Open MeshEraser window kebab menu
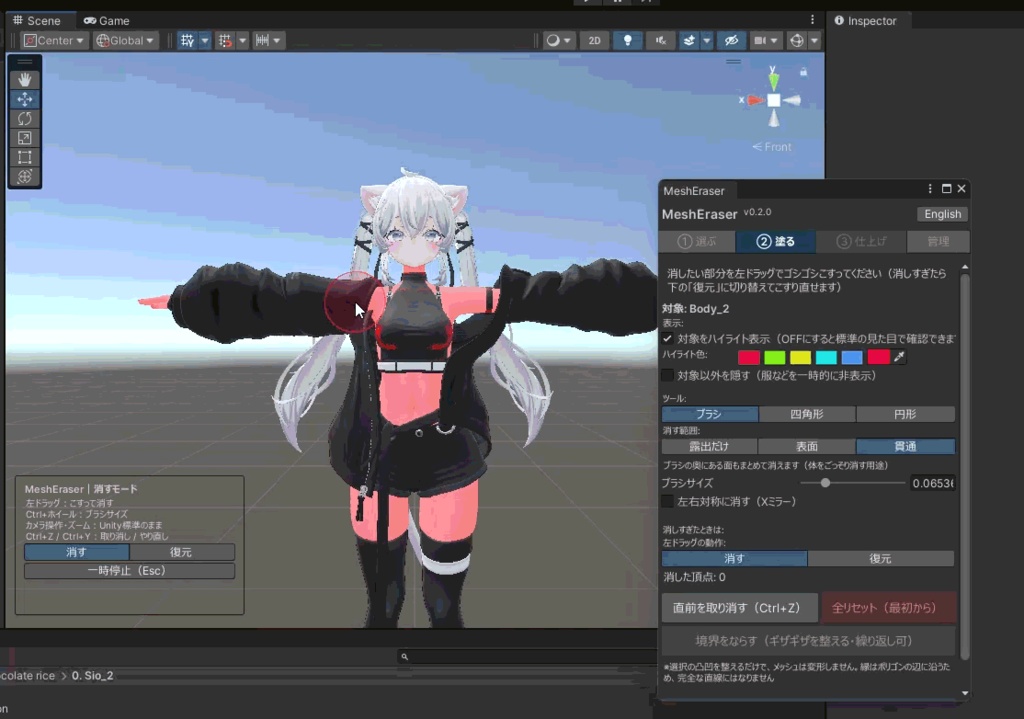The image size is (1024, 719). [930, 189]
